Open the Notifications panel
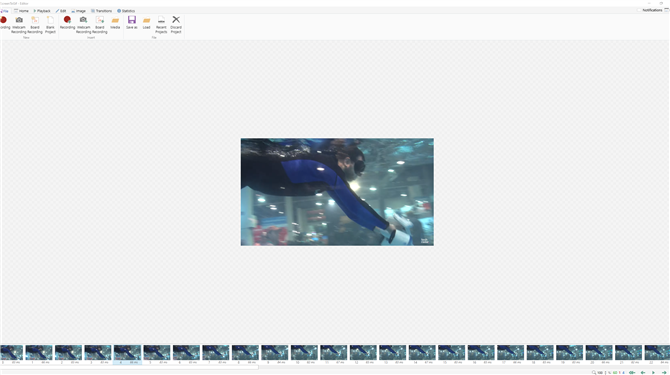This screenshot has width=670, height=375. click(652, 10)
